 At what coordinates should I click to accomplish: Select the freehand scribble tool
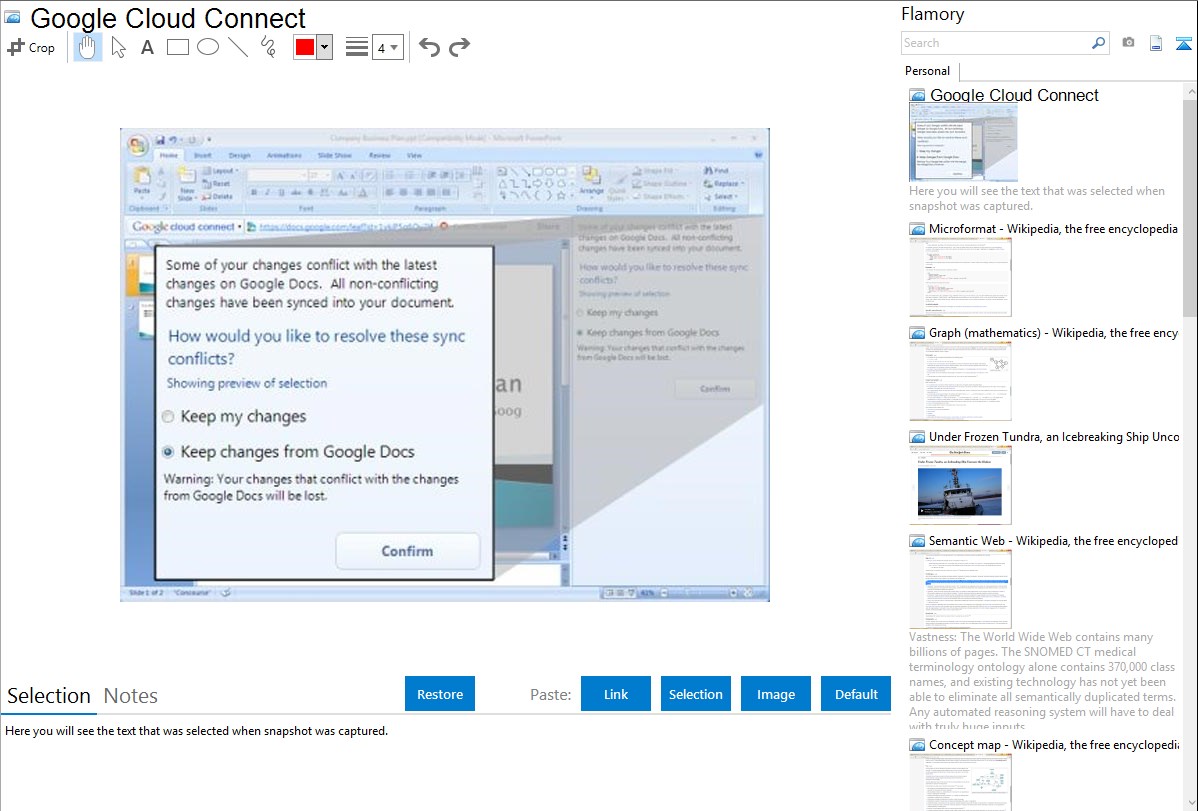tap(267, 47)
